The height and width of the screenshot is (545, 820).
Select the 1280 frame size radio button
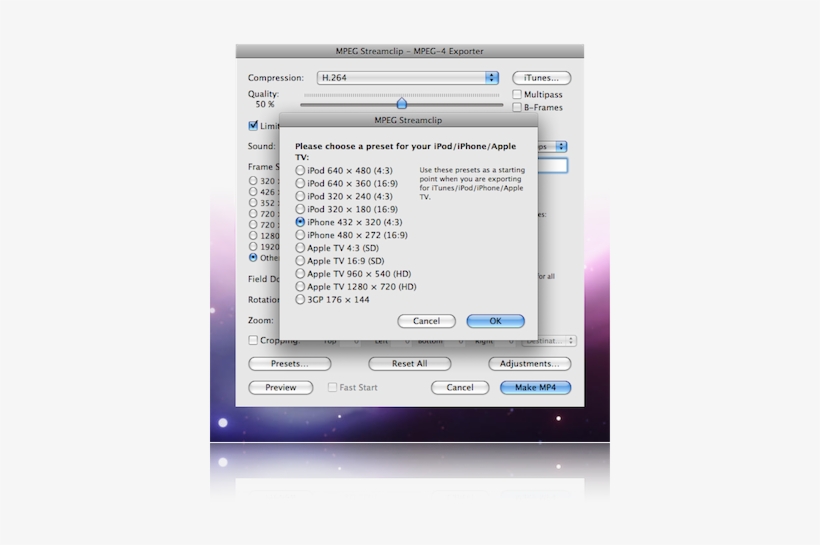click(x=253, y=235)
